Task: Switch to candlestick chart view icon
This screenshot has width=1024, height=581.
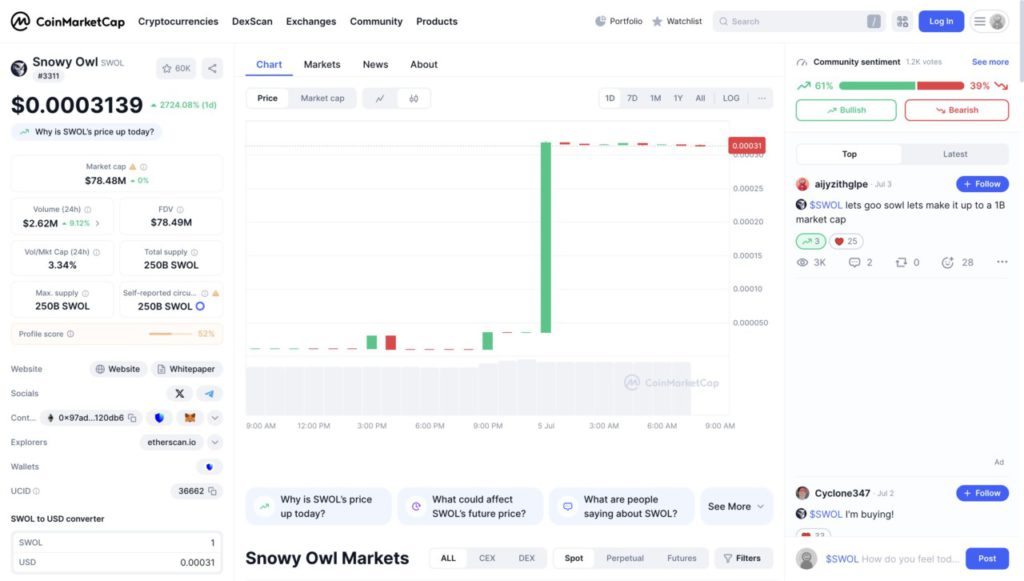Action: pyautogui.click(x=413, y=99)
